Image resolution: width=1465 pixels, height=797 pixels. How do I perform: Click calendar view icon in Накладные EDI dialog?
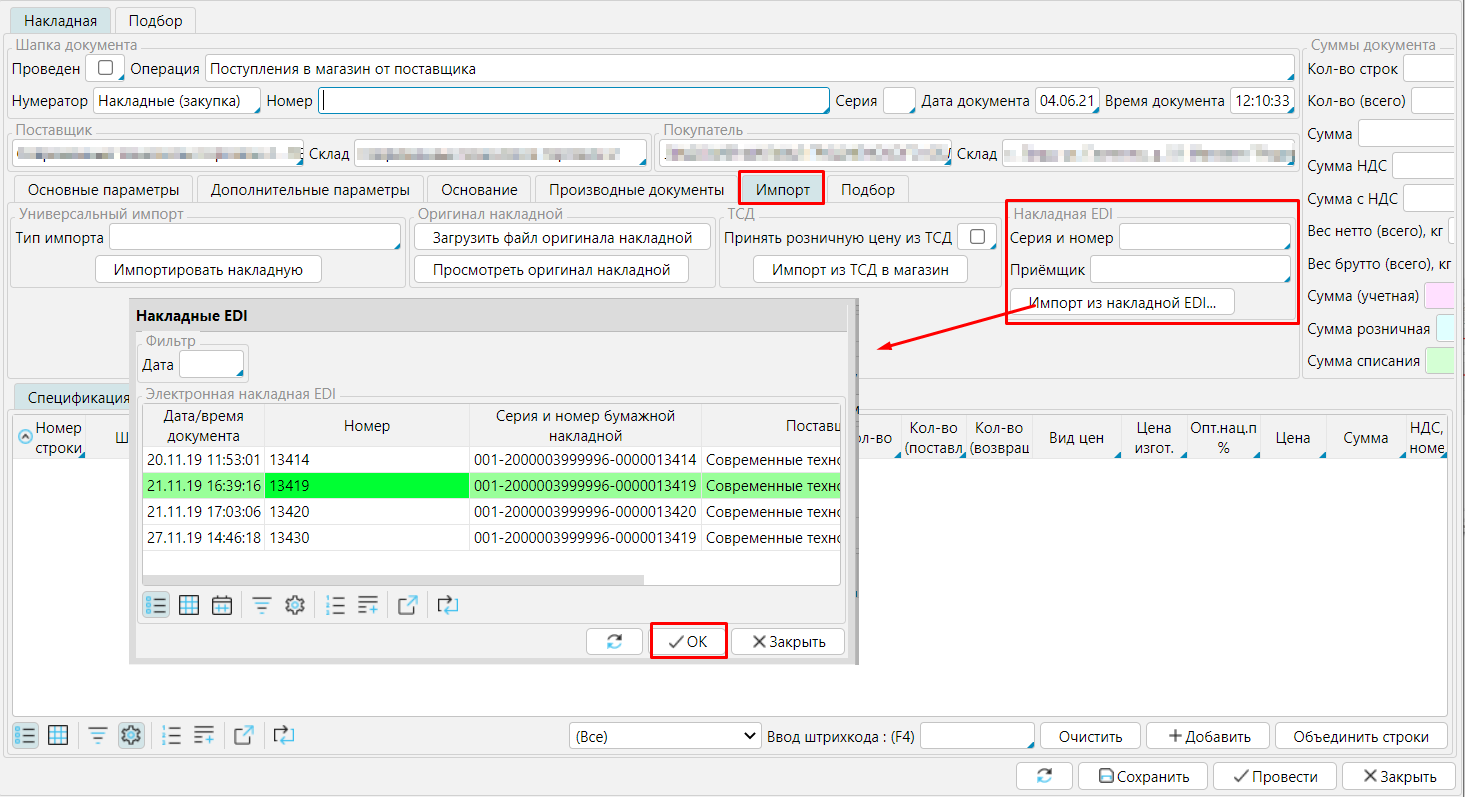222,605
